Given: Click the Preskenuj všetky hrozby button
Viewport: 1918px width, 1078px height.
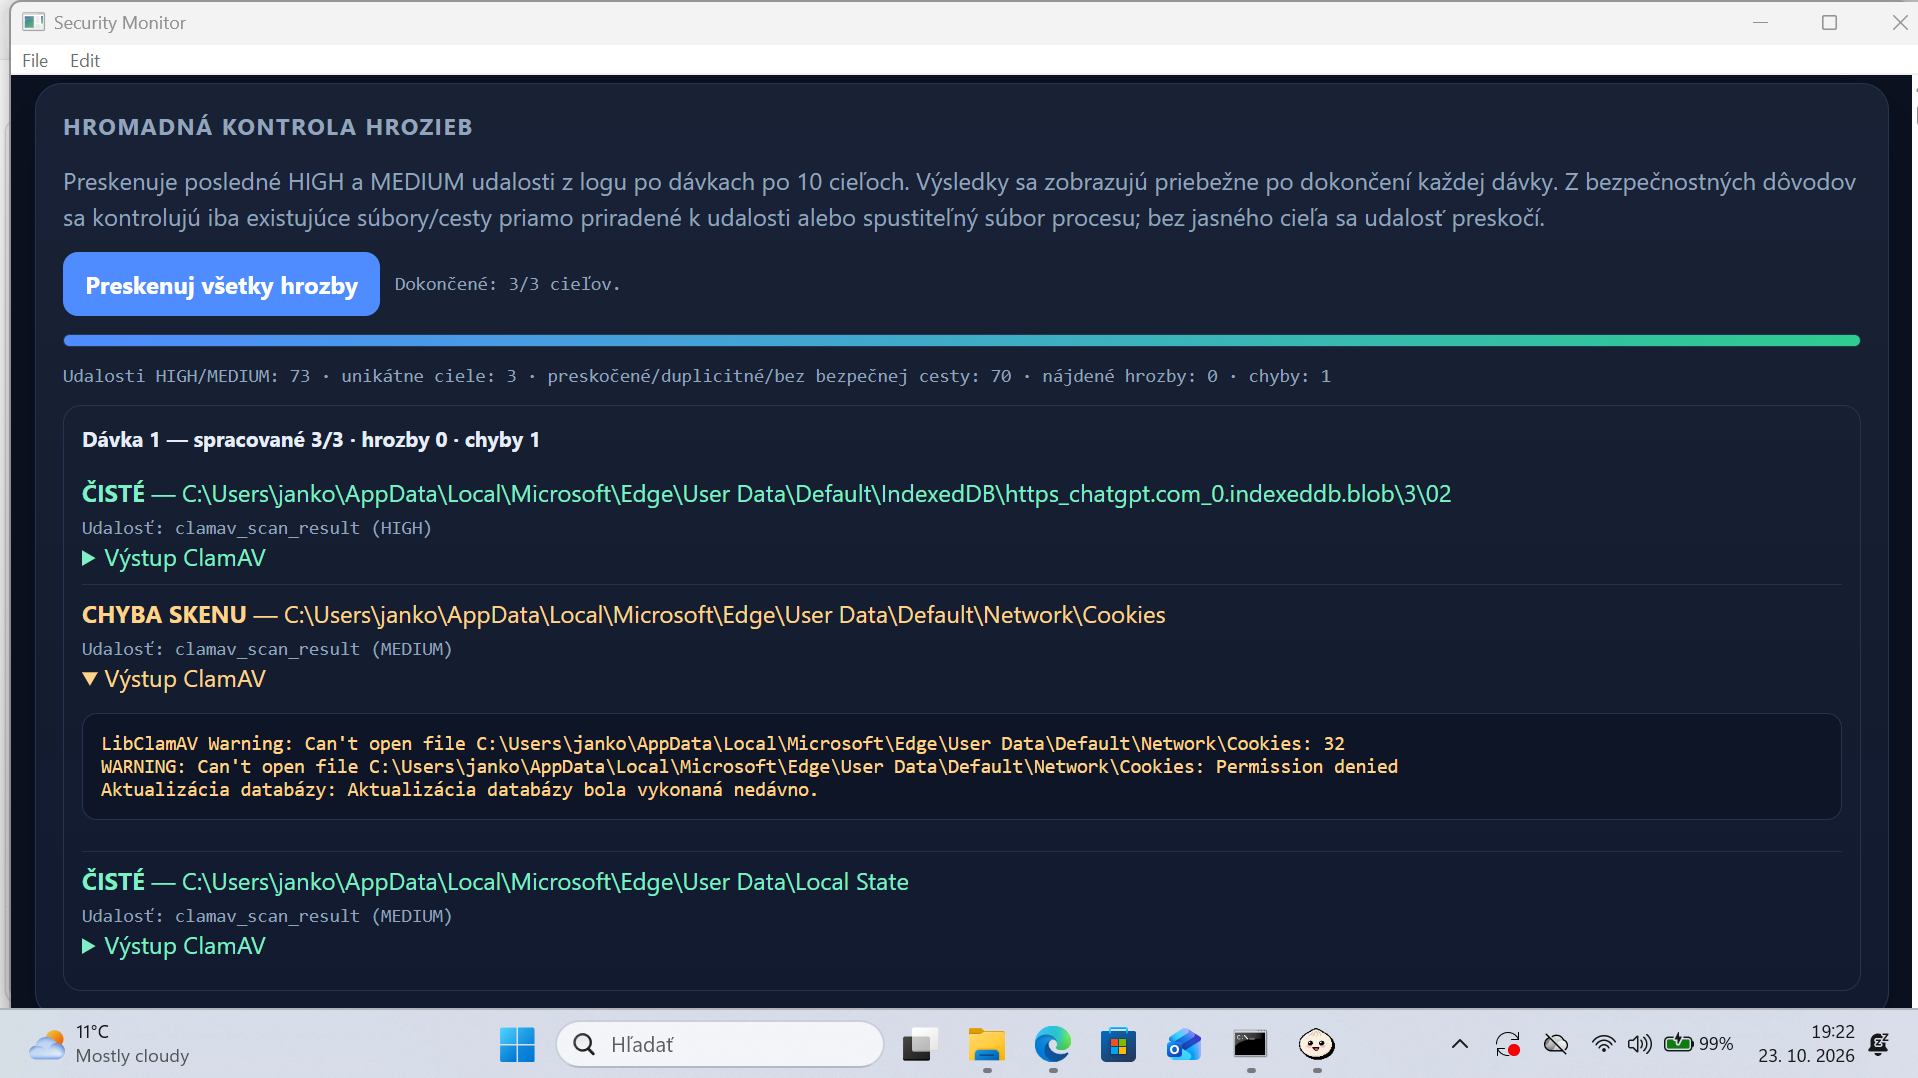Looking at the screenshot, I should pos(221,284).
